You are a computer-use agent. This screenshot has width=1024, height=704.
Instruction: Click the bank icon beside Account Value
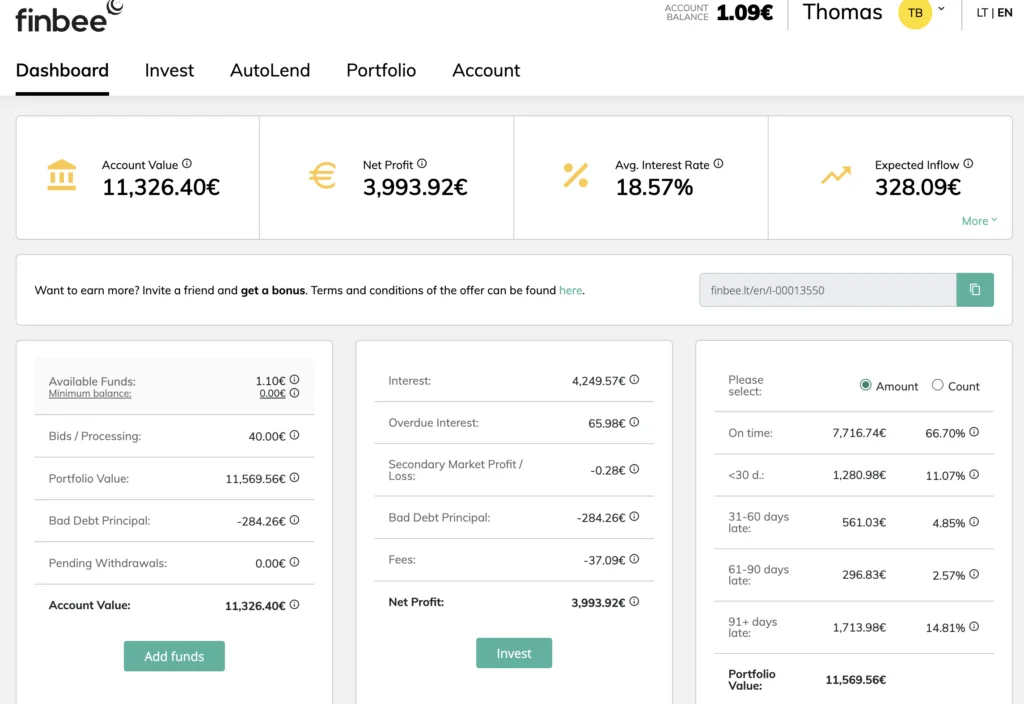[x=60, y=176]
